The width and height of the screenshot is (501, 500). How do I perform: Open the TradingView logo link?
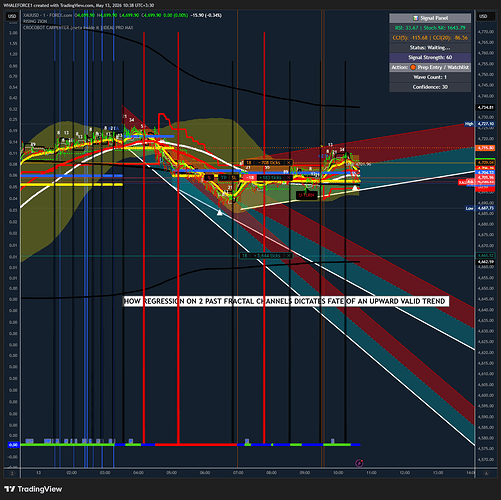34,489
